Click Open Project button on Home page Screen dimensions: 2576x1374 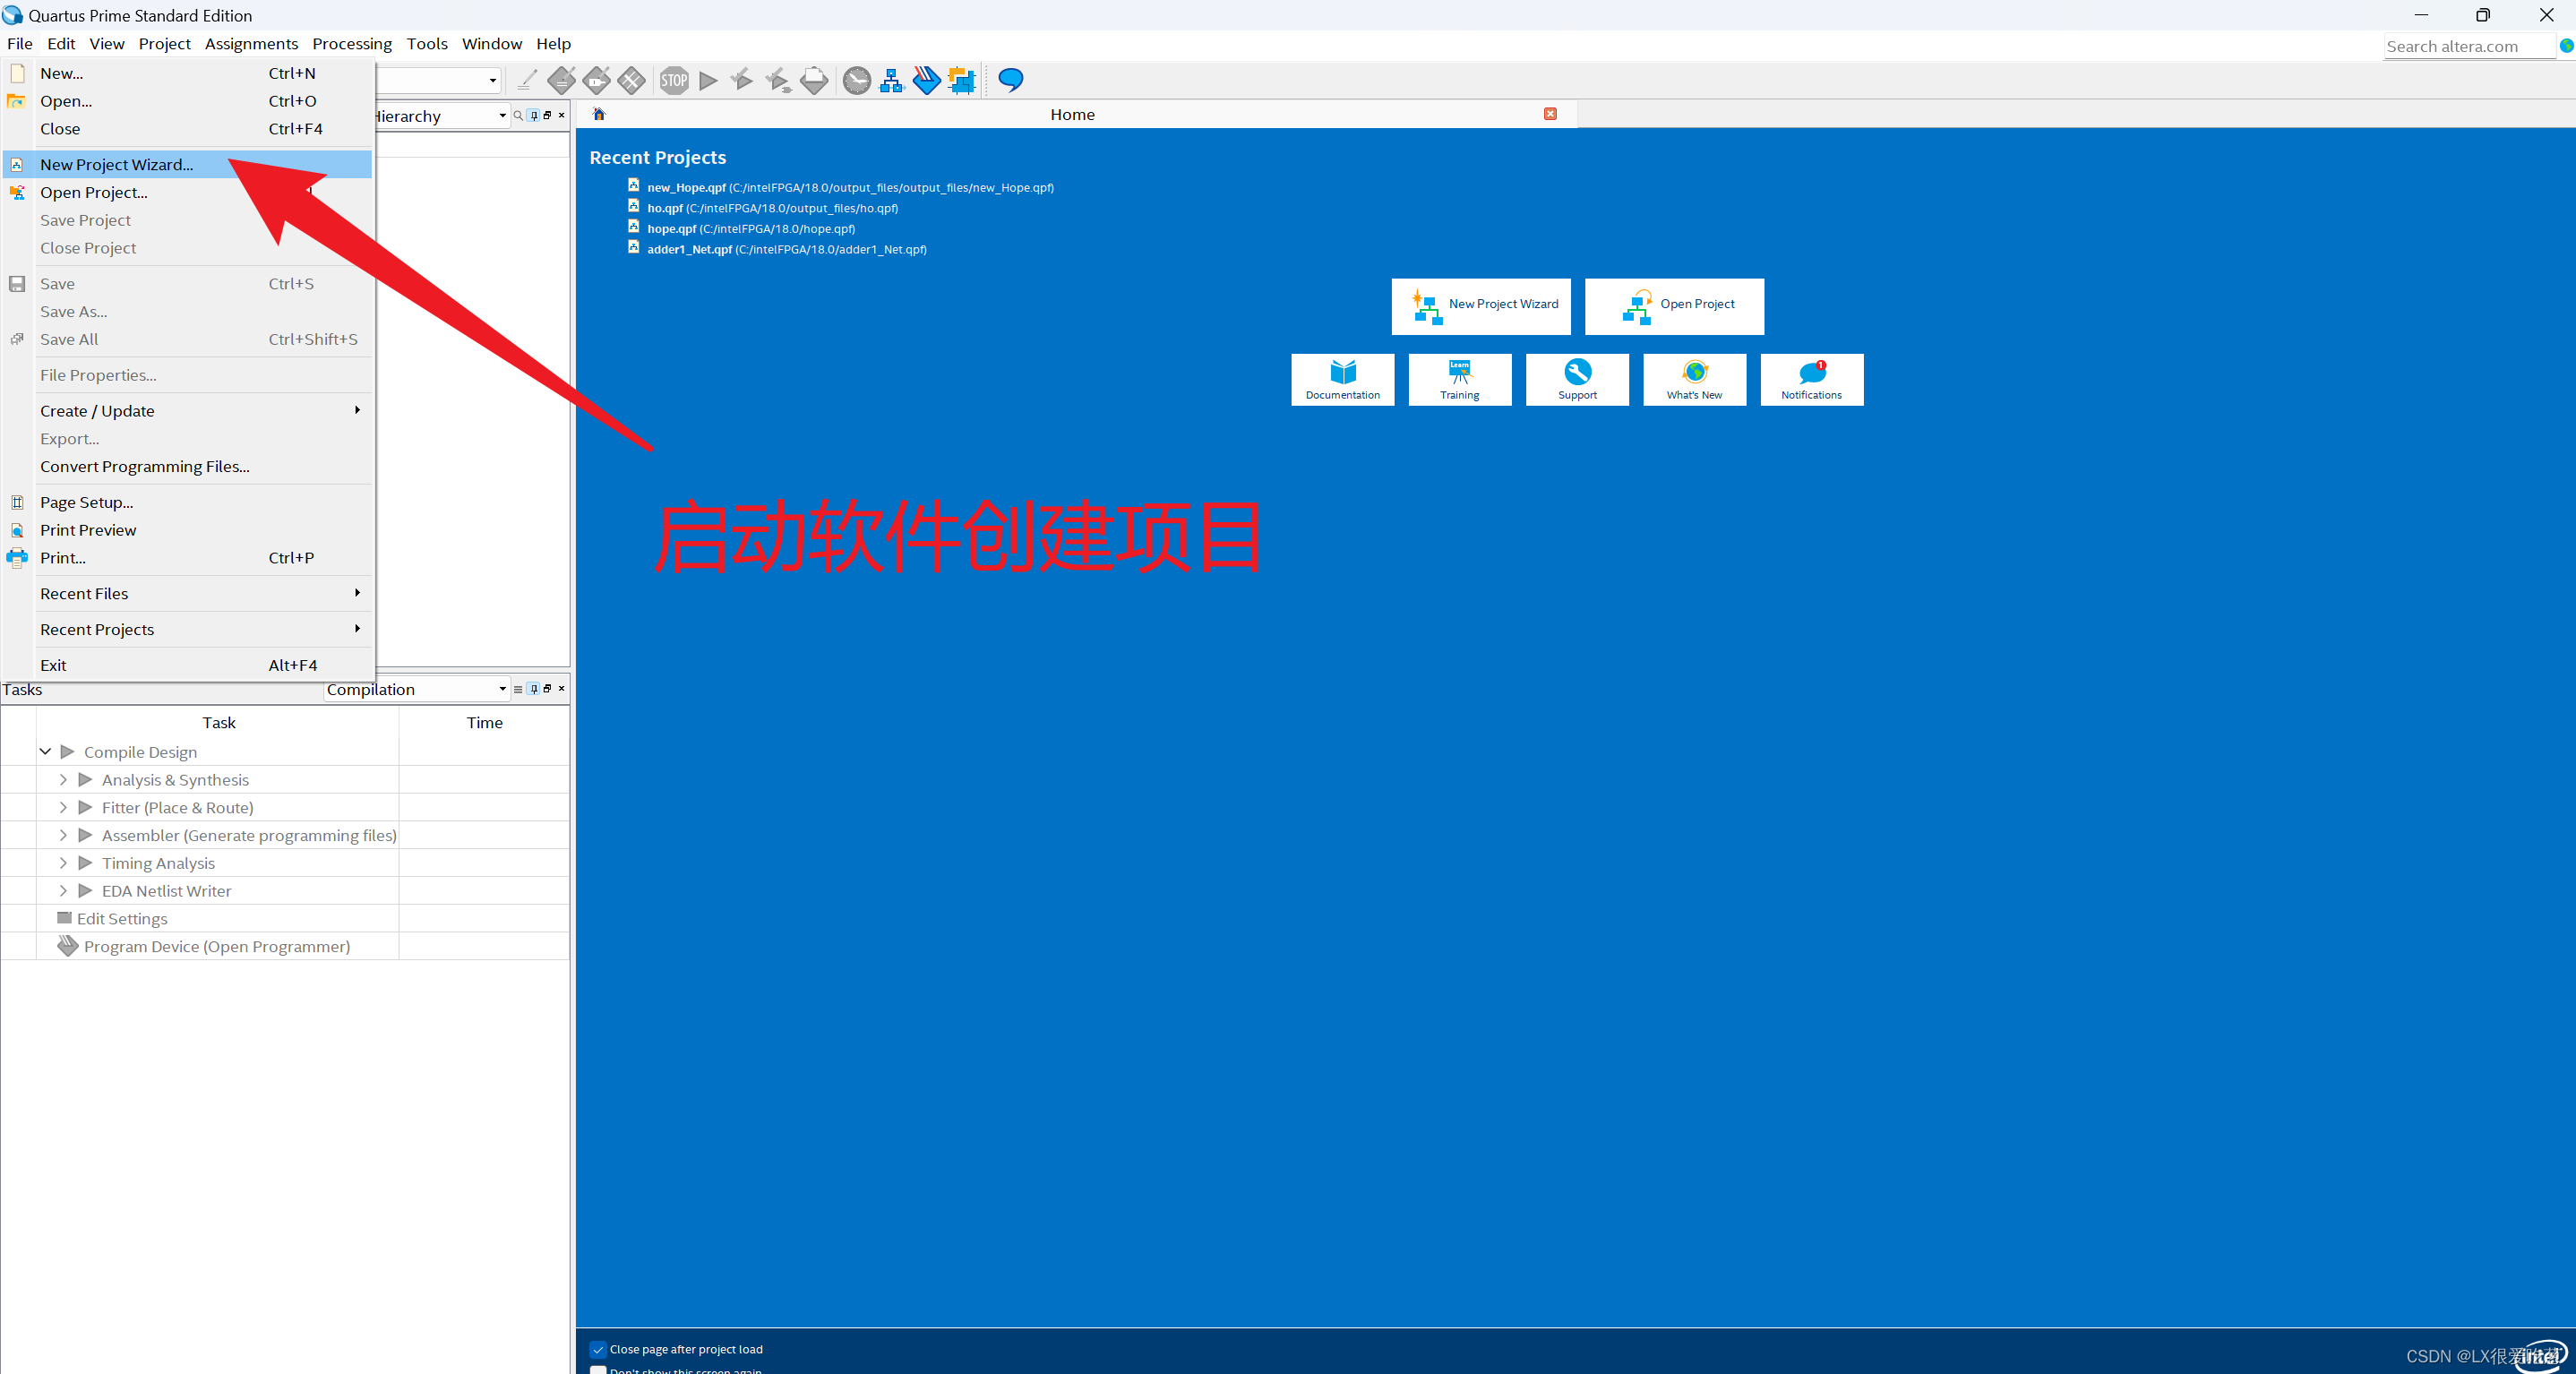1674,306
